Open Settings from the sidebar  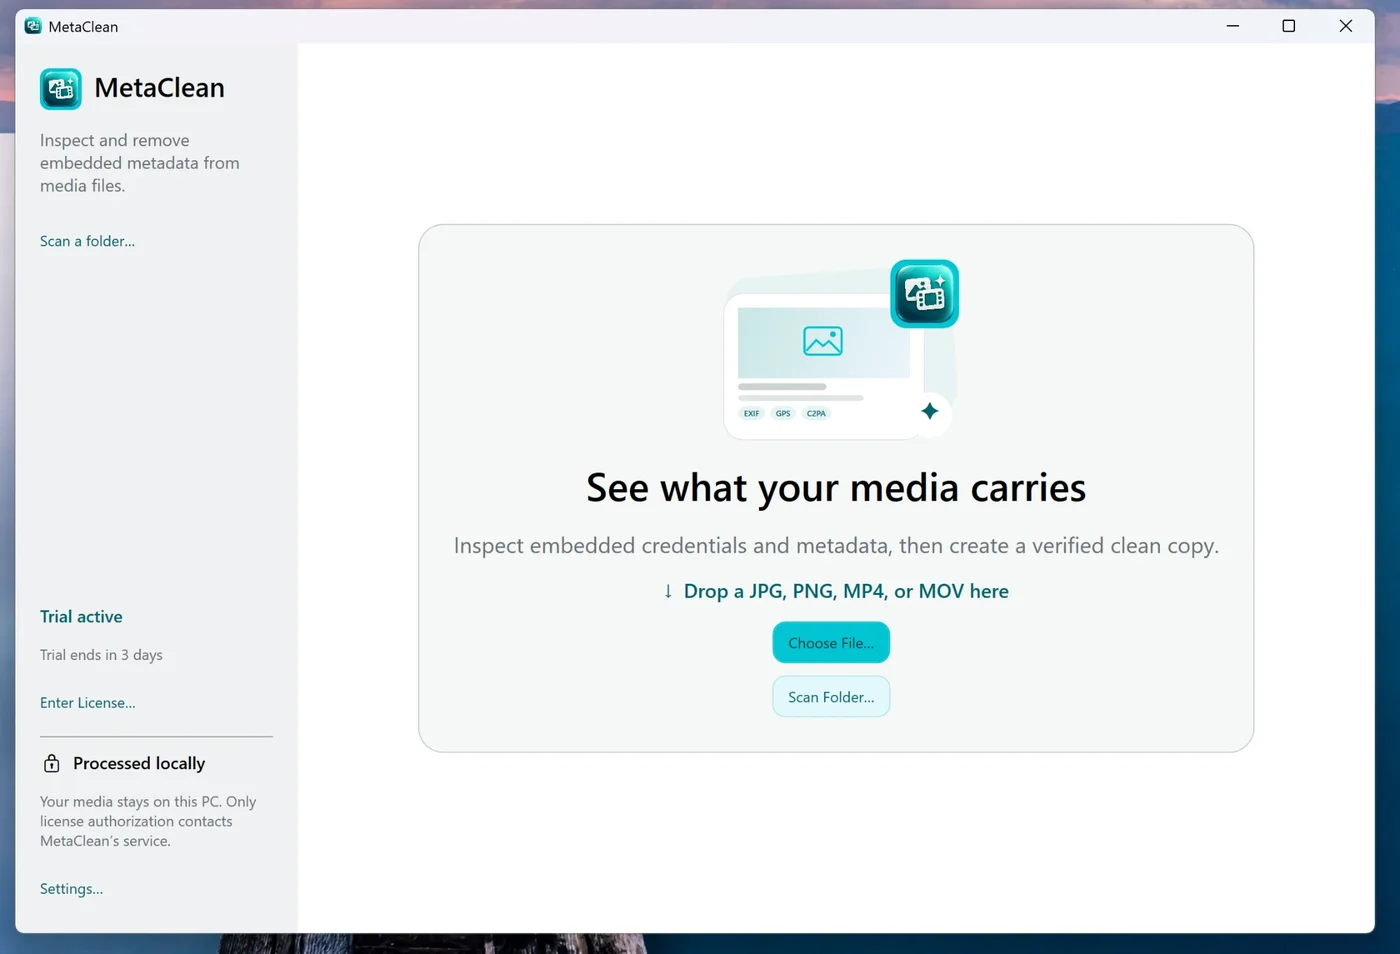(71, 889)
